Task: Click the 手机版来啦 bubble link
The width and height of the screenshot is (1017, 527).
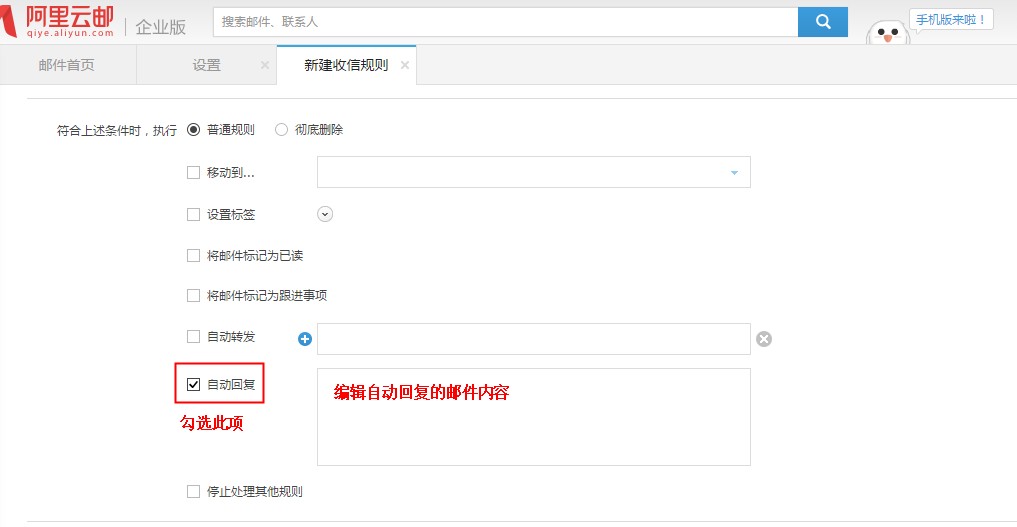Action: (950, 19)
